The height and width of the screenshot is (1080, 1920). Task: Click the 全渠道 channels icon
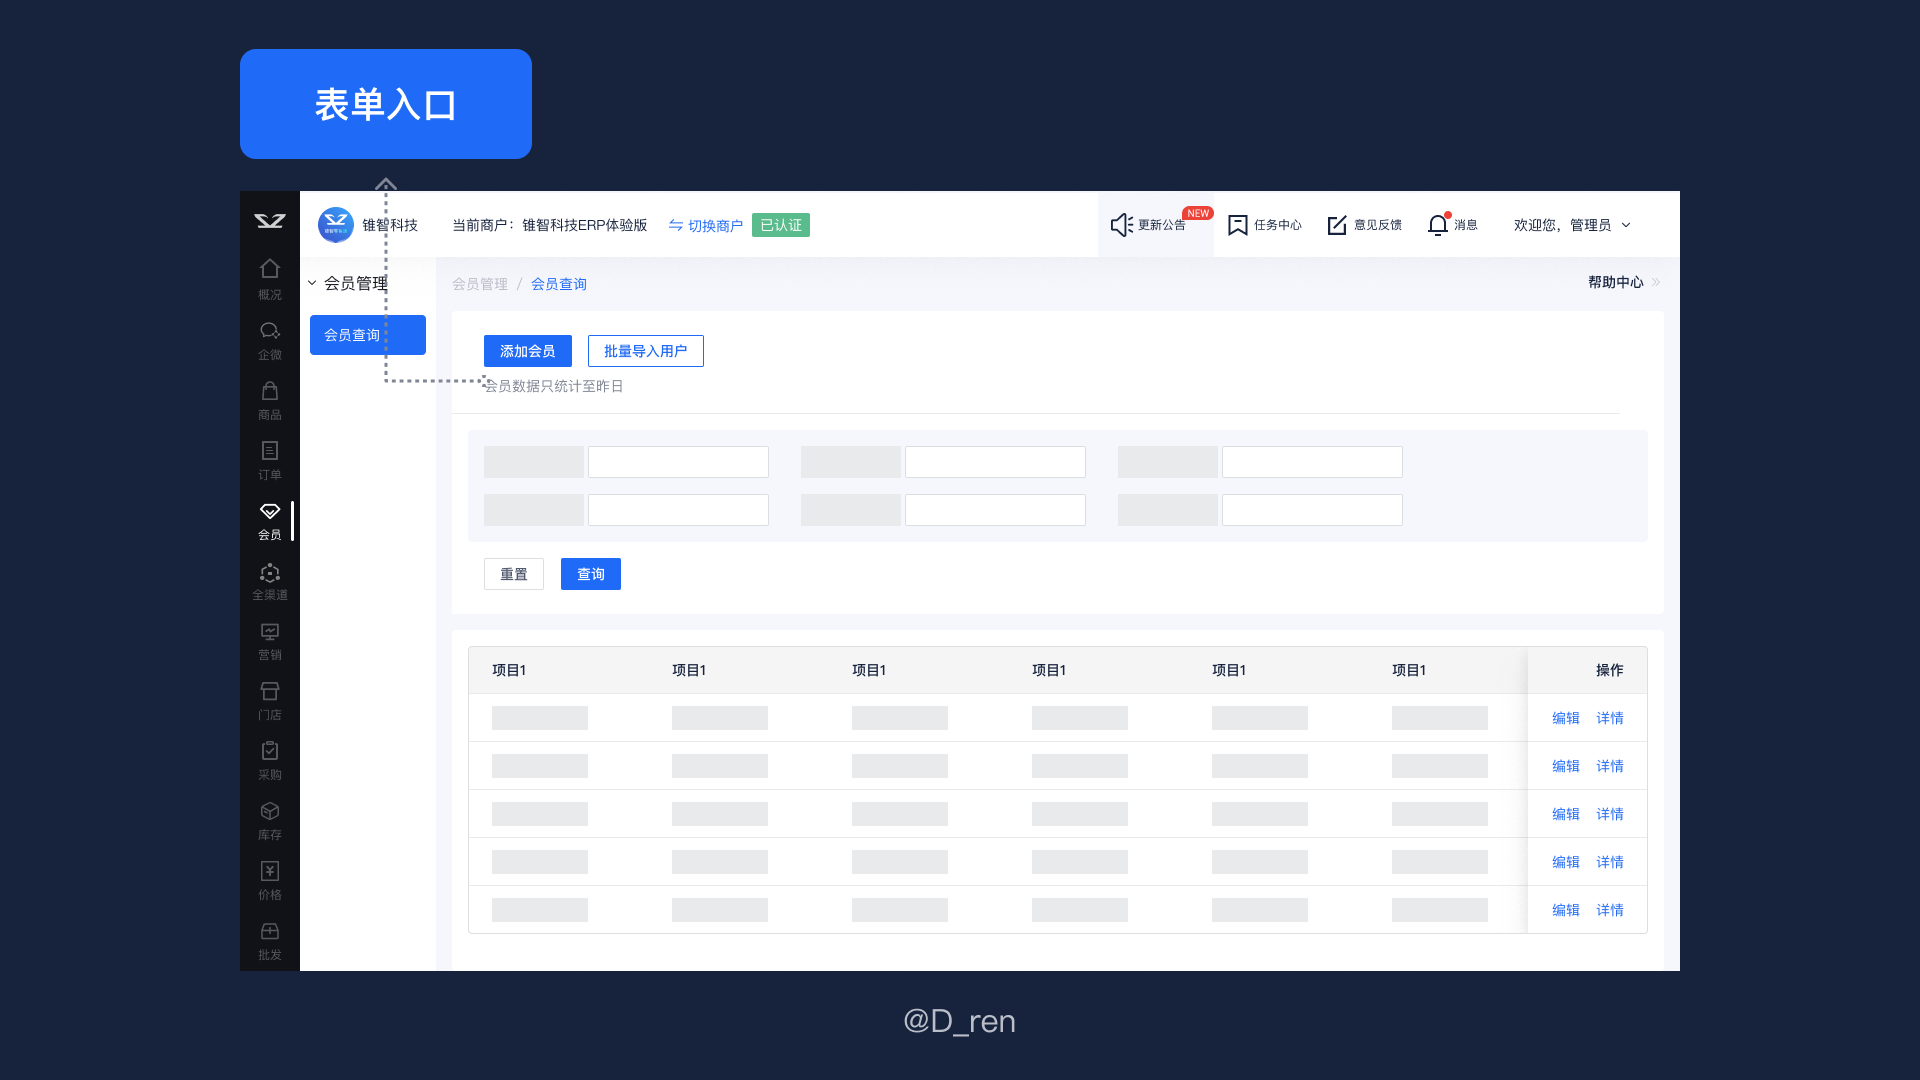click(x=270, y=573)
